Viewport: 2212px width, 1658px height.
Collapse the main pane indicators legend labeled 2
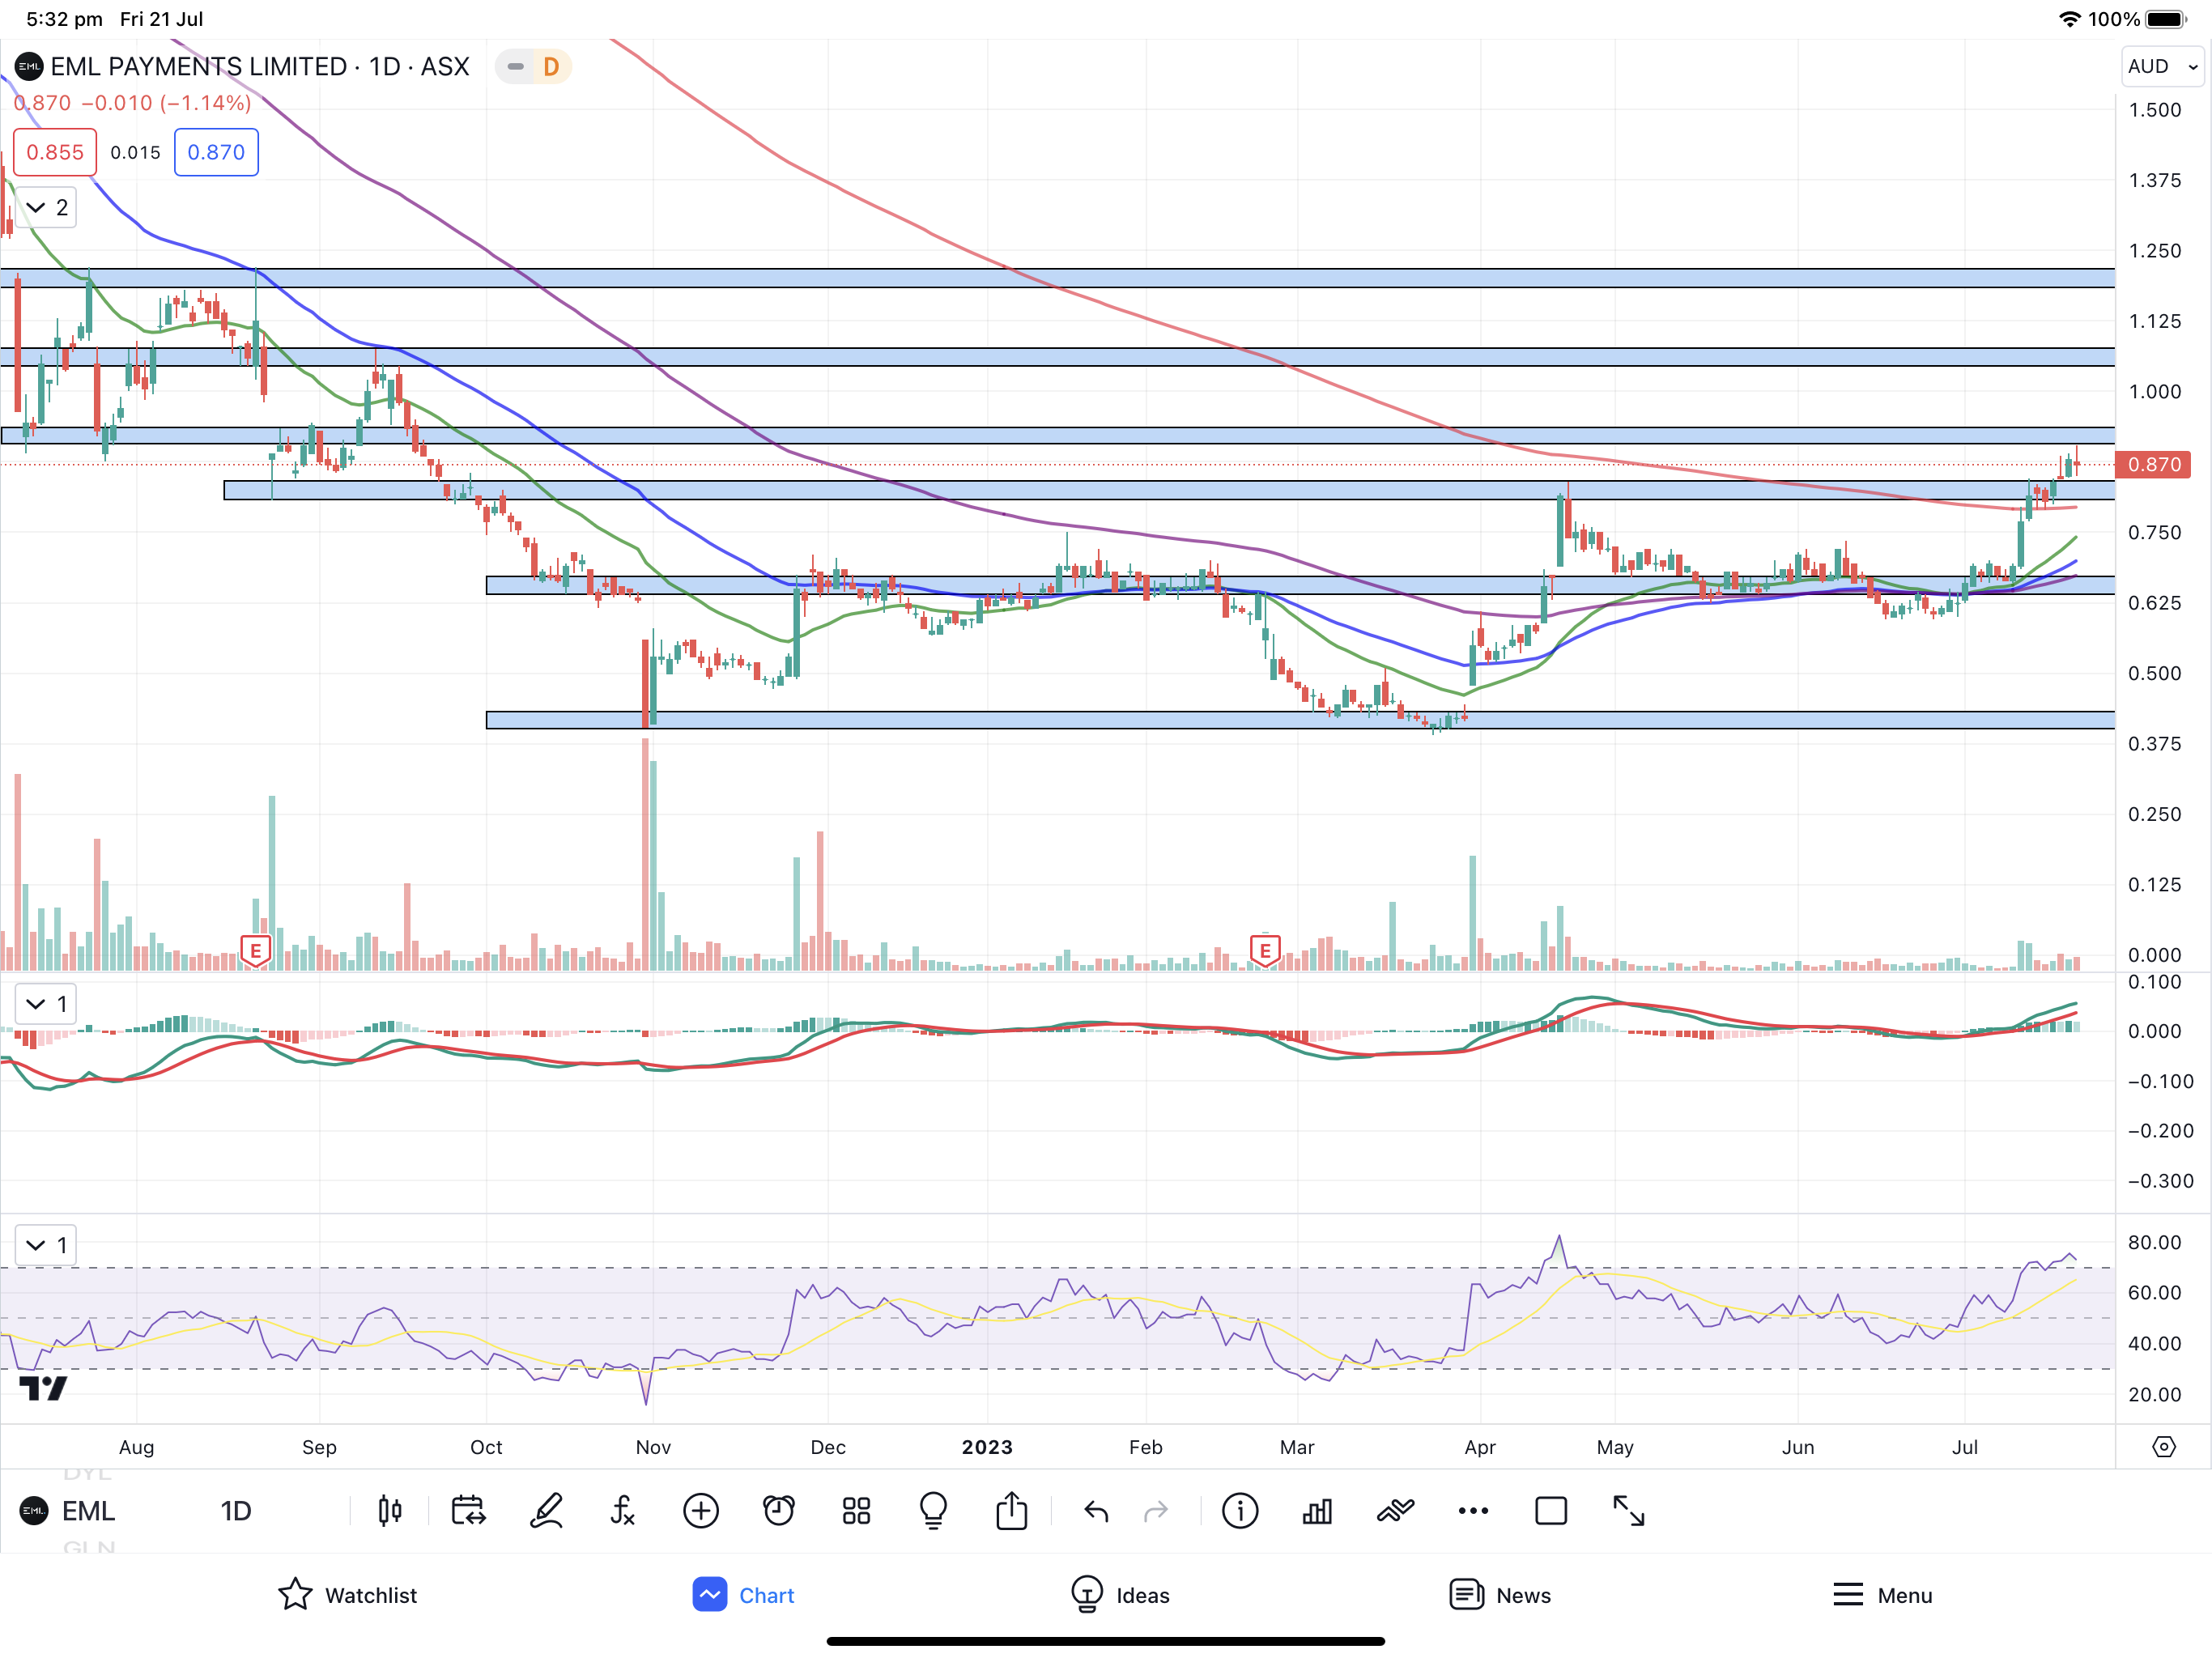(x=46, y=207)
